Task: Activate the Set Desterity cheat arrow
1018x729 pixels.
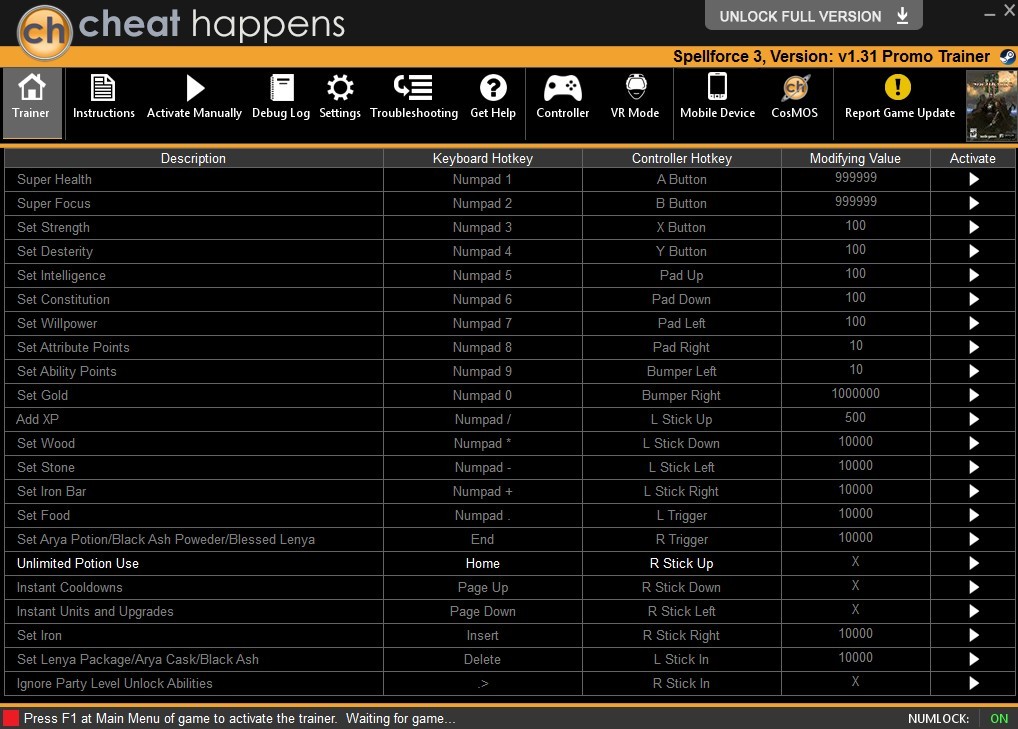Action: (x=973, y=251)
